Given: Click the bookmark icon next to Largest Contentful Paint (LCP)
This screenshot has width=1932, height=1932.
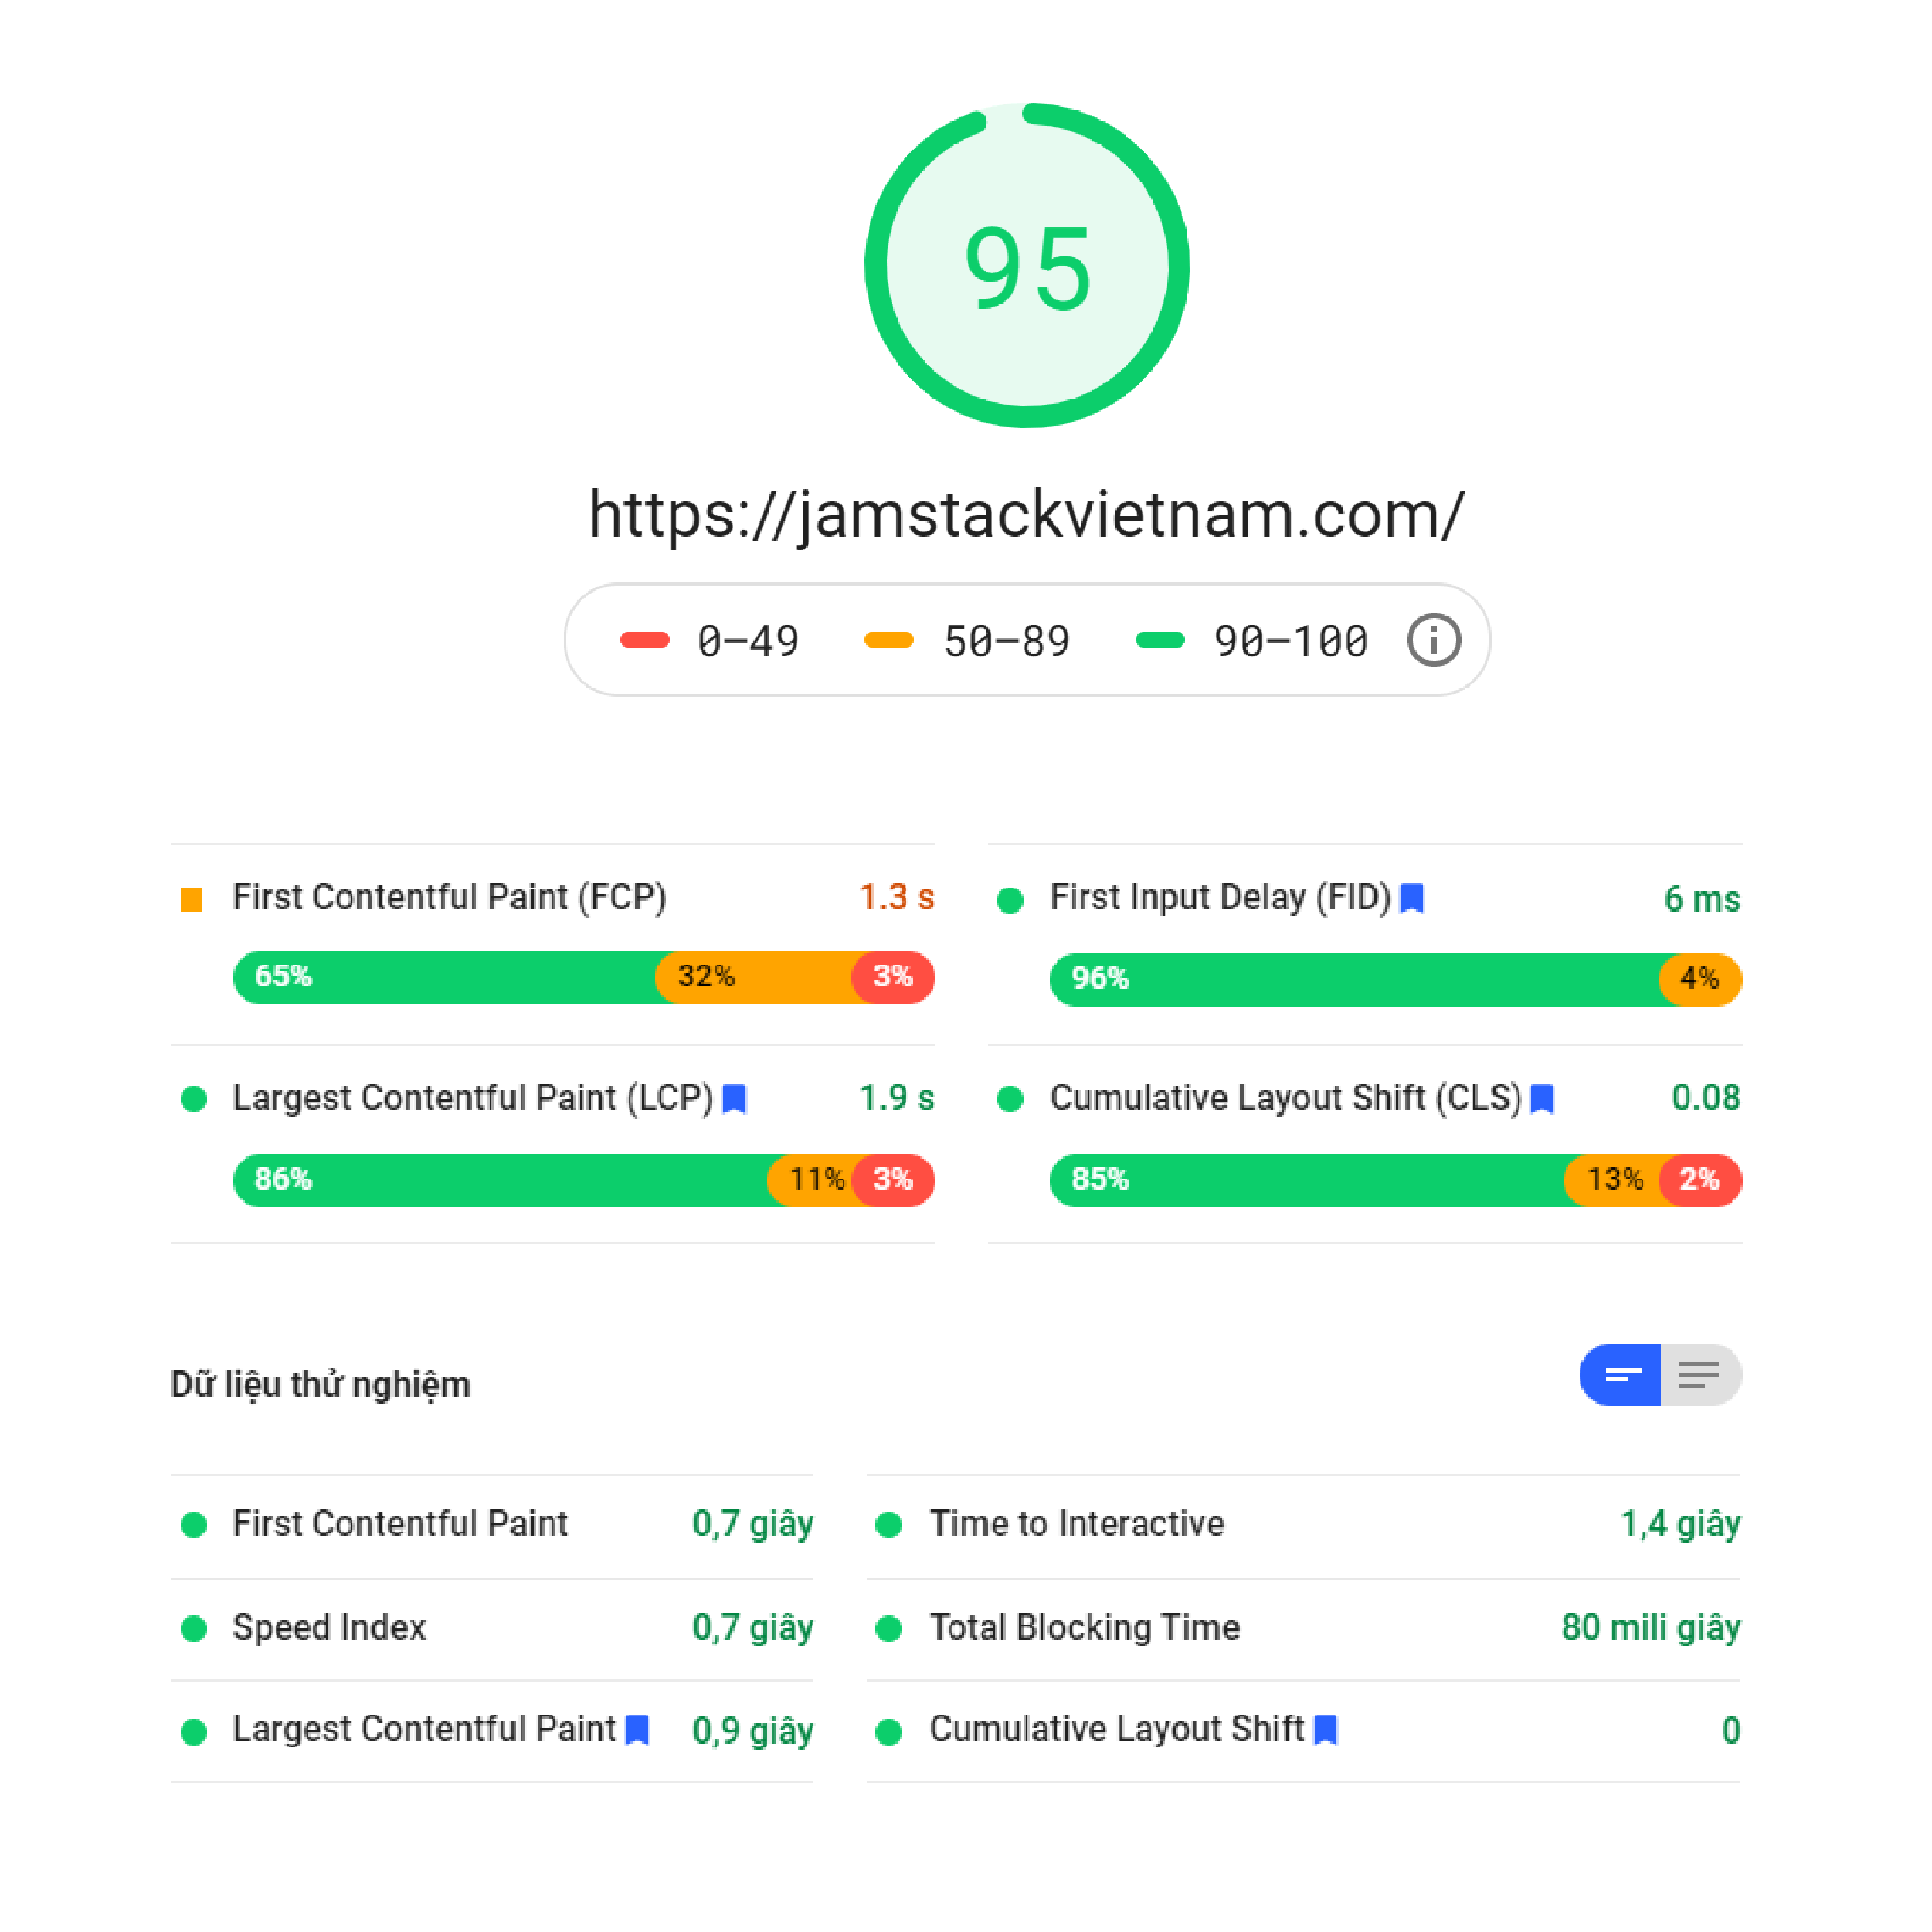Looking at the screenshot, I should pyautogui.click(x=735, y=1099).
